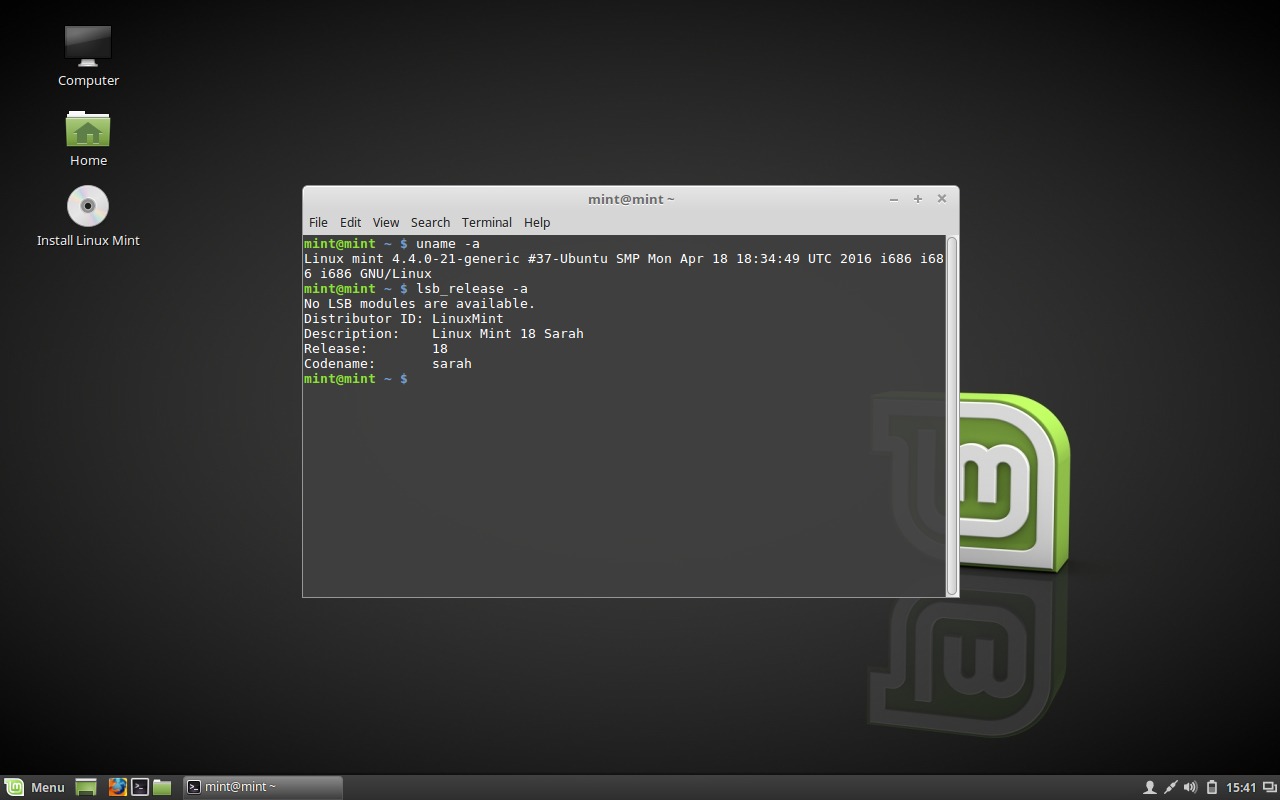Viewport: 1280px width, 800px height.
Task: Open the terminal View menu
Action: pyautogui.click(x=386, y=222)
